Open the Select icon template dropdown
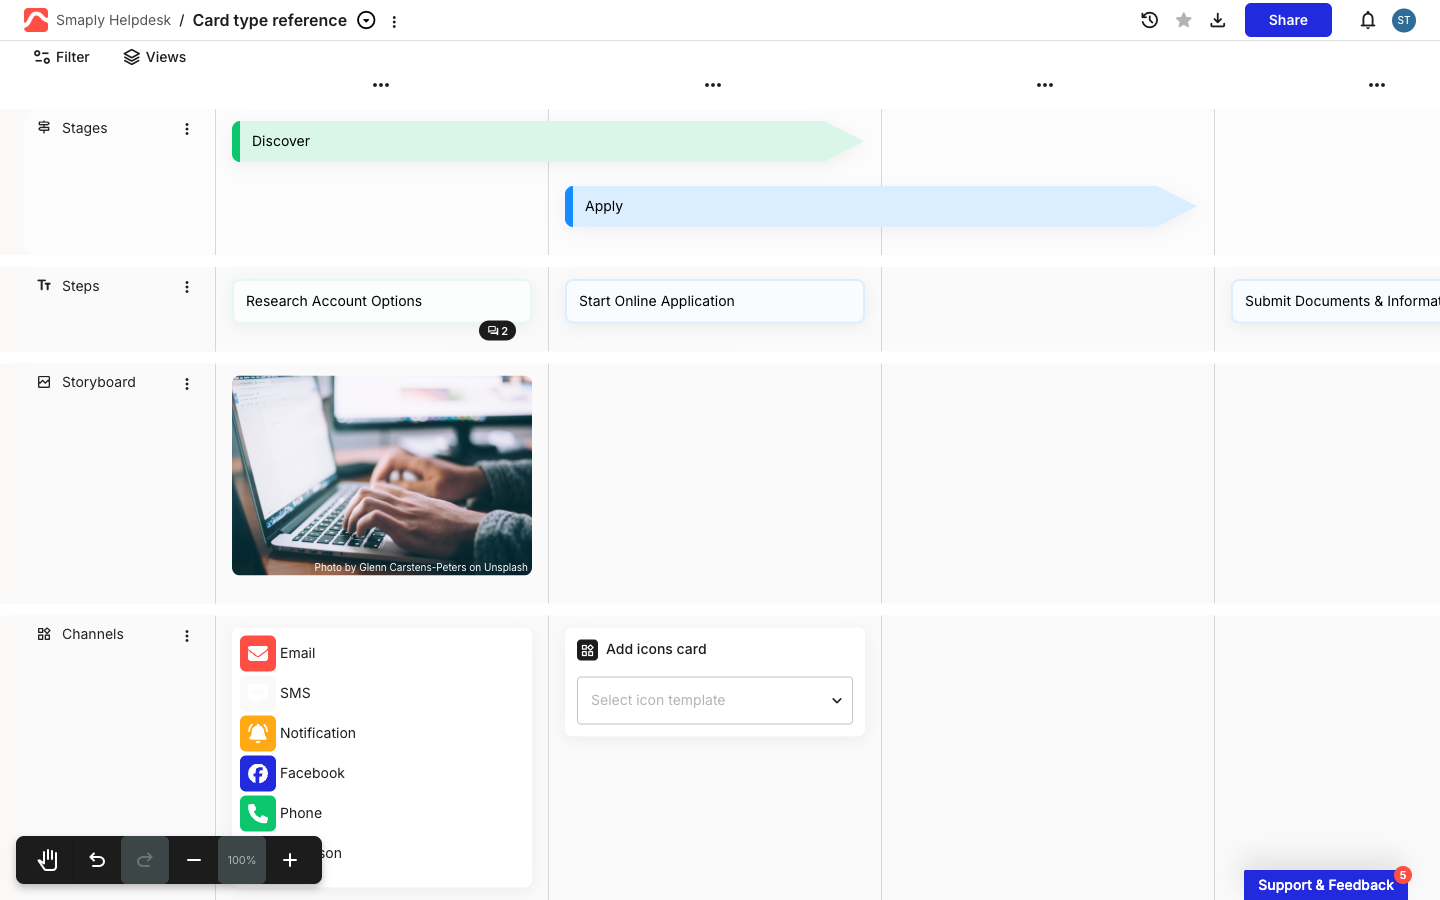The height and width of the screenshot is (900, 1440). (x=715, y=700)
